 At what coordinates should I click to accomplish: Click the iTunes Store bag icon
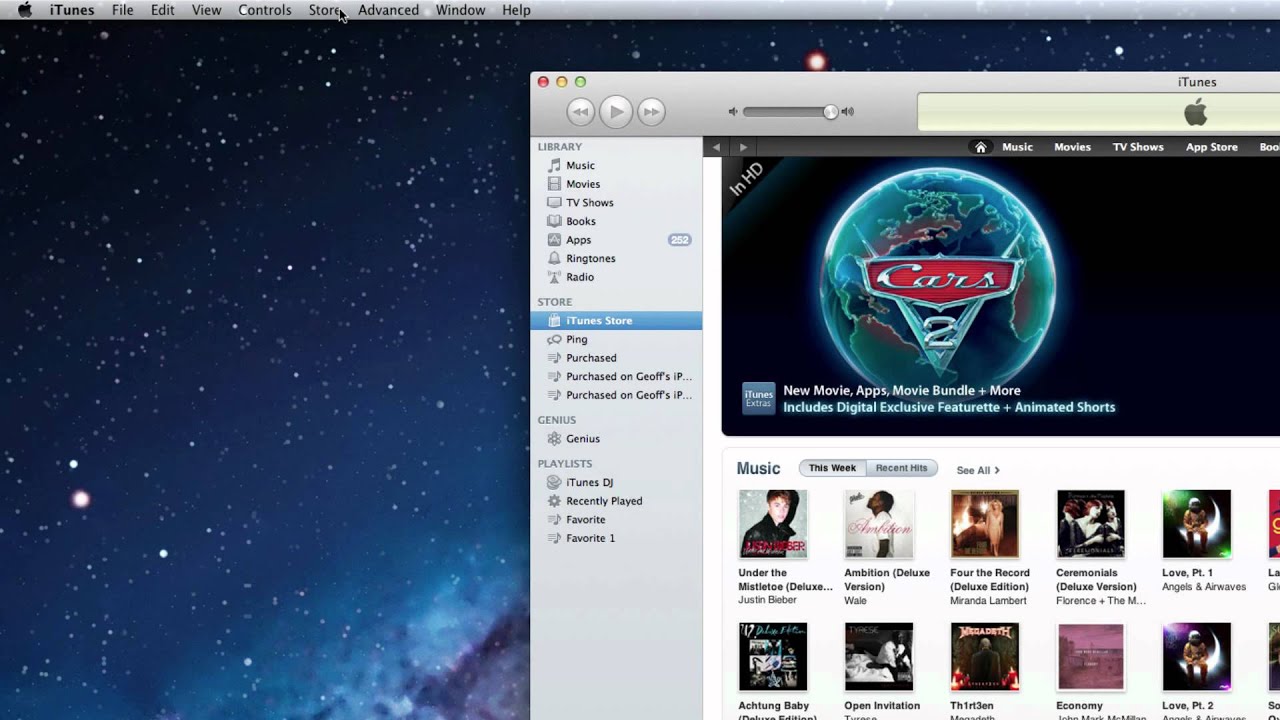[x=554, y=321]
